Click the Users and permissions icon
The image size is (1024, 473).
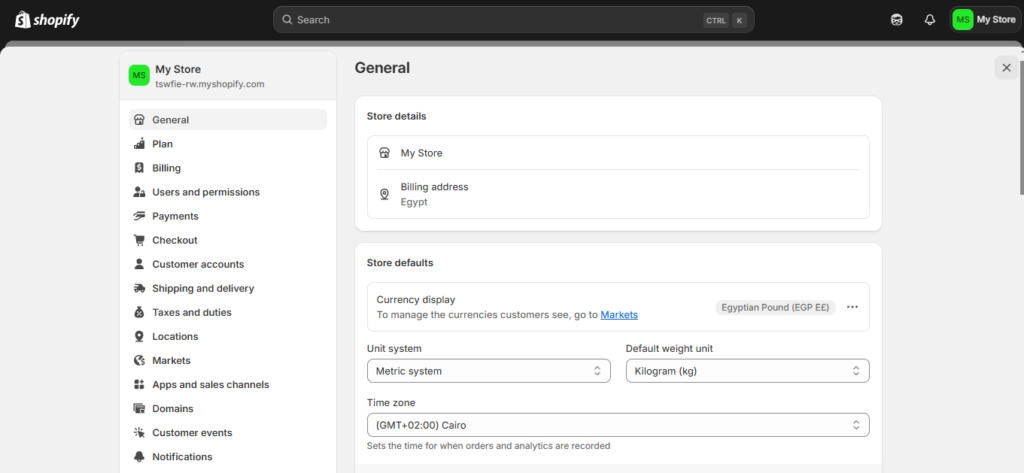(139, 192)
